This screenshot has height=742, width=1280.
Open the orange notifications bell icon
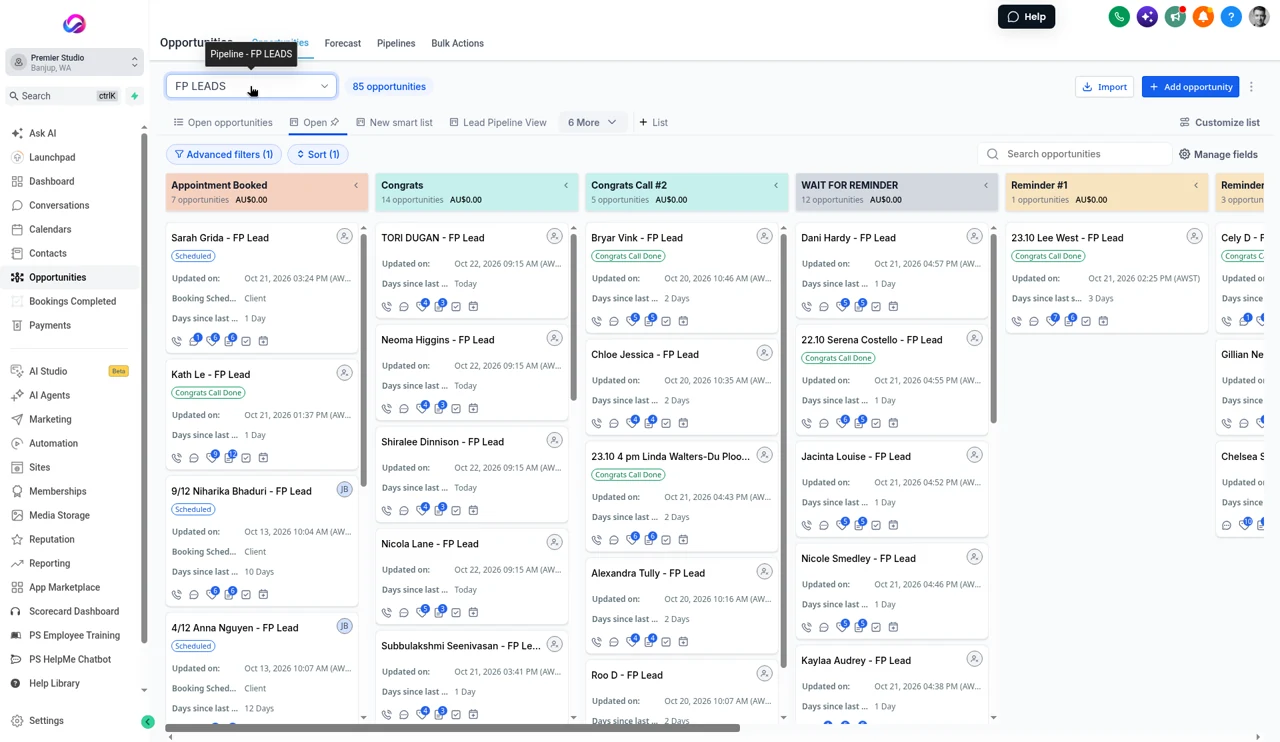coord(1203,17)
